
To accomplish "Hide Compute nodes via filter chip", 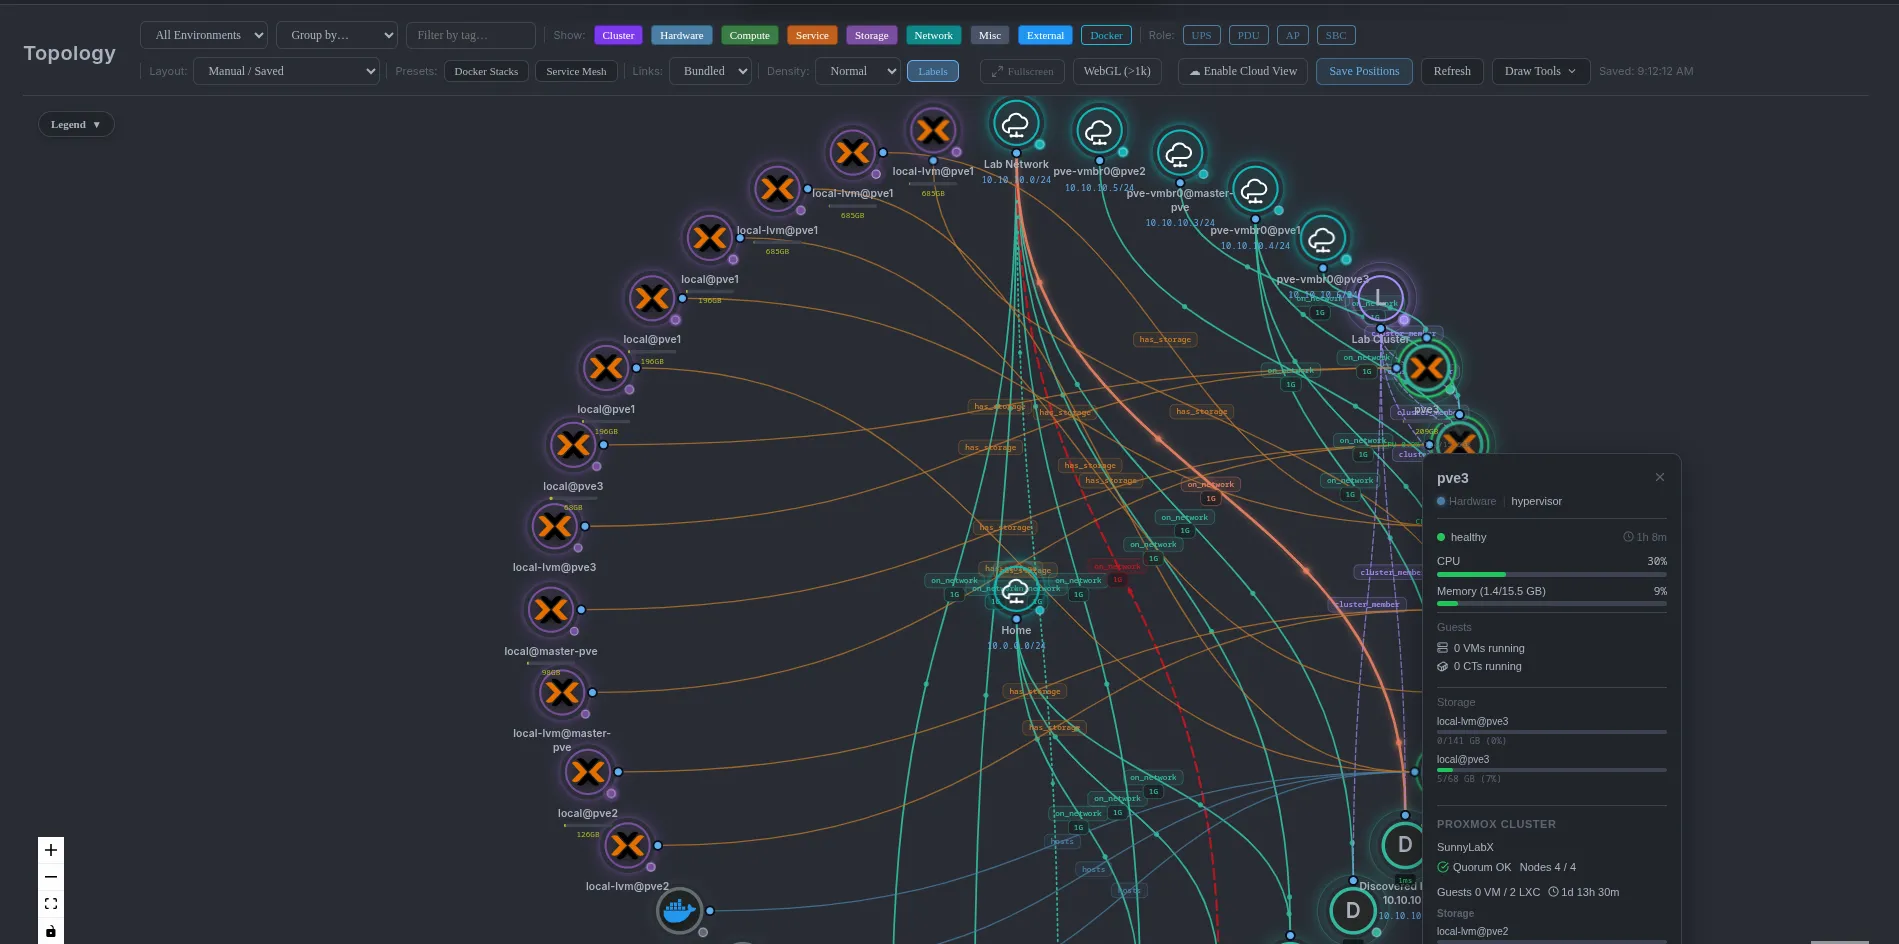I will click(750, 35).
